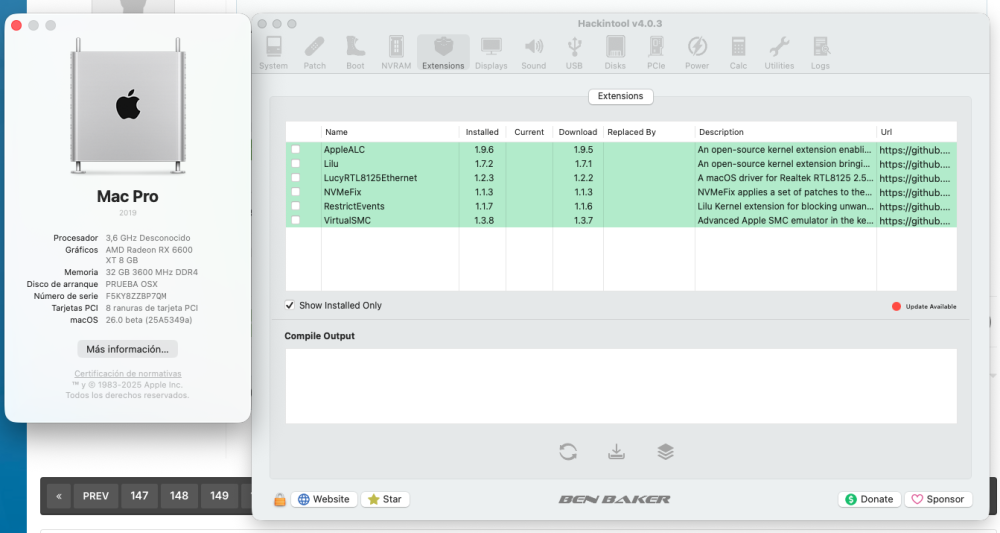Close the About This Mac window
This screenshot has width=1000, height=533.
[x=17, y=26]
